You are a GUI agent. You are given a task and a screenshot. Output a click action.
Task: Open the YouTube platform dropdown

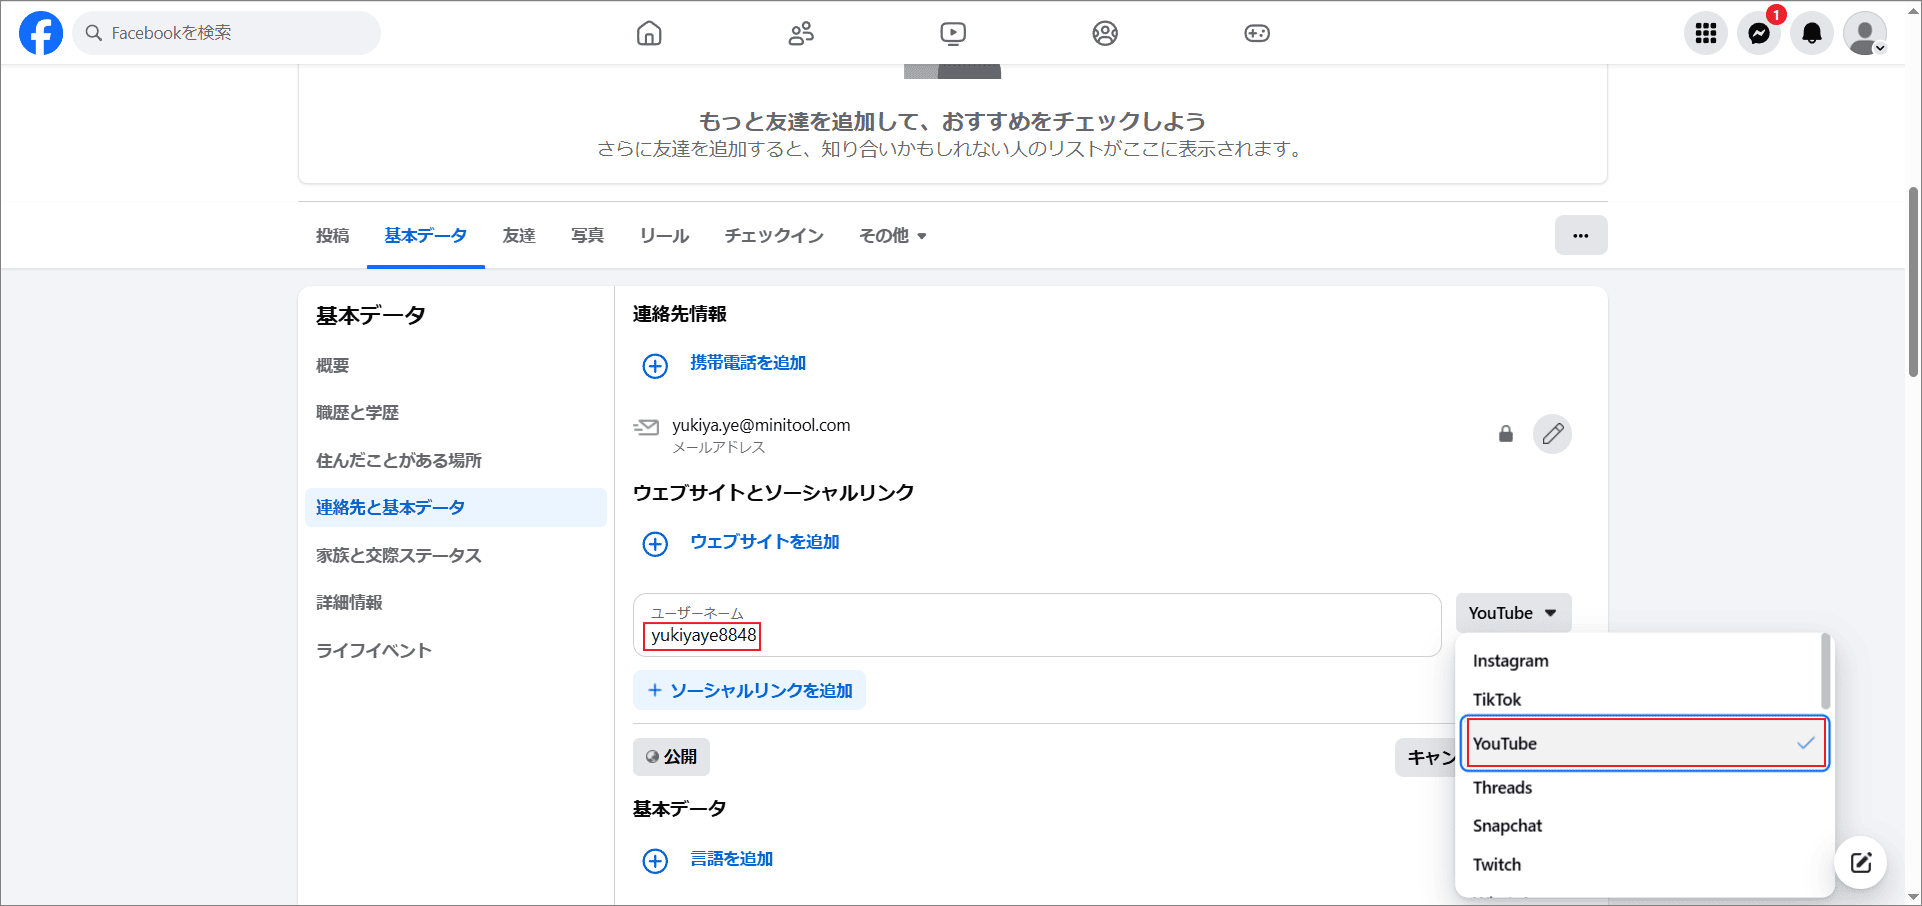1513,612
